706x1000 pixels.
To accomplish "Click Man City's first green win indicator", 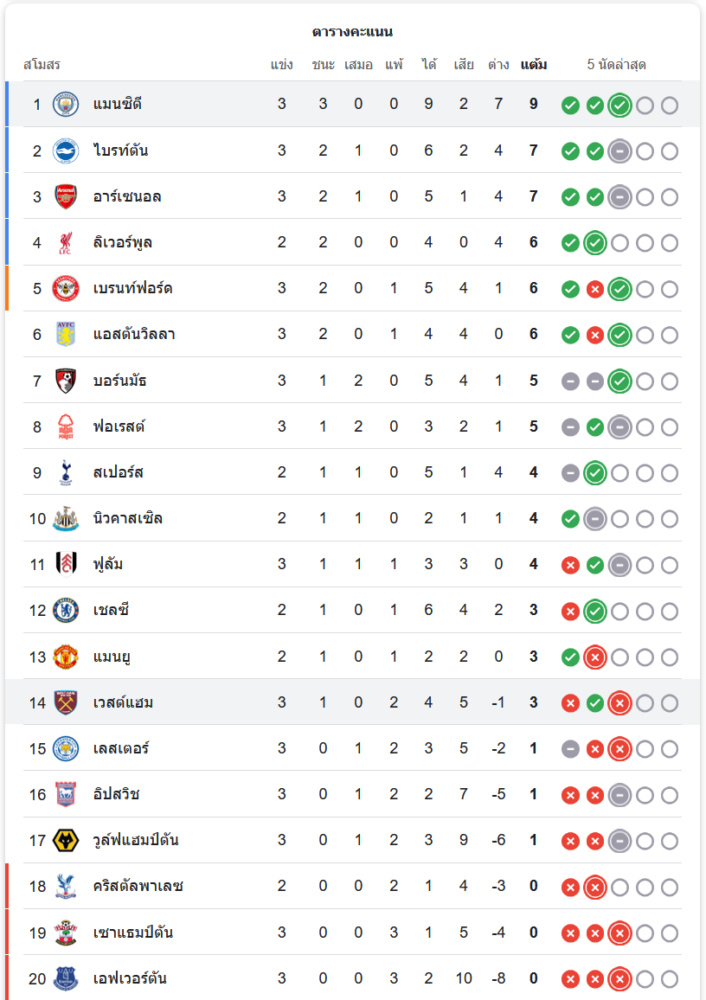I will click(570, 105).
